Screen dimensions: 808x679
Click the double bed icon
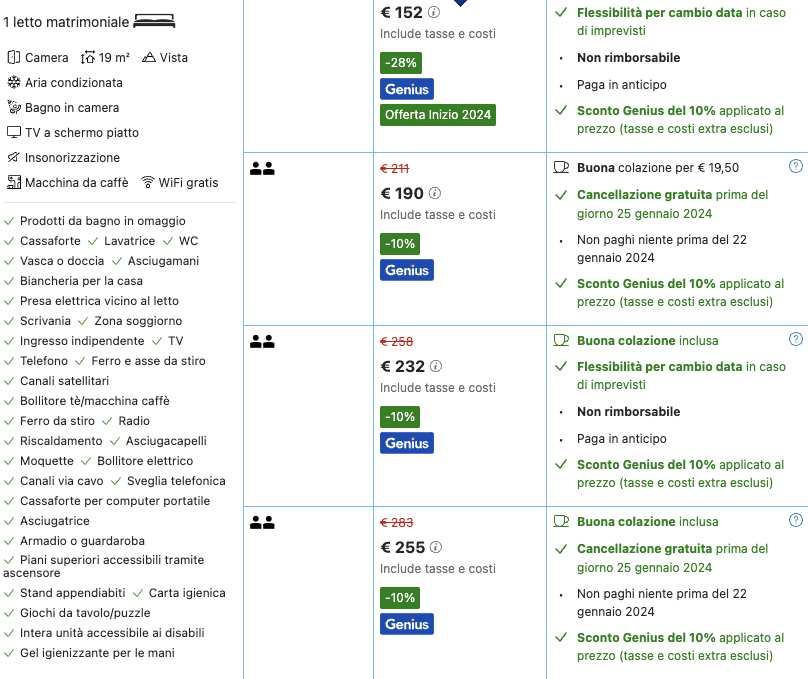click(x=153, y=21)
